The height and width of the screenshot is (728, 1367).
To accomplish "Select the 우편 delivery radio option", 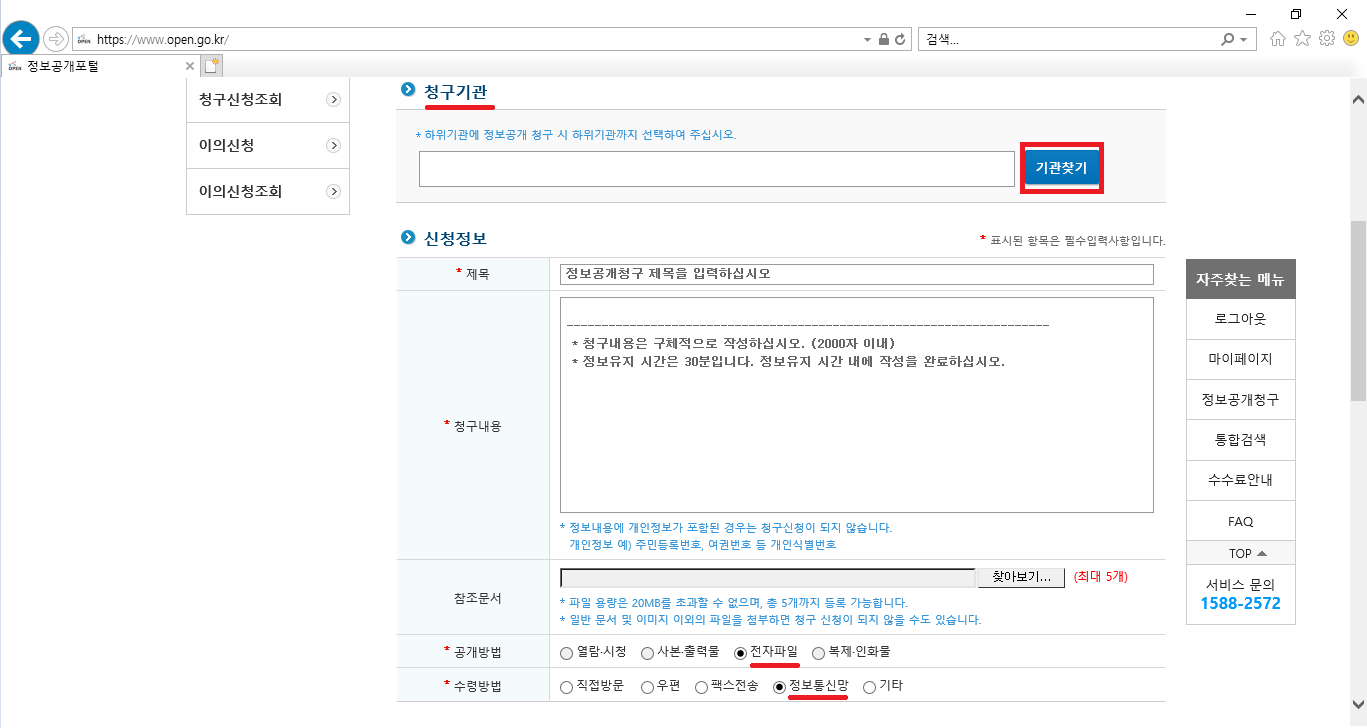I will (647, 687).
